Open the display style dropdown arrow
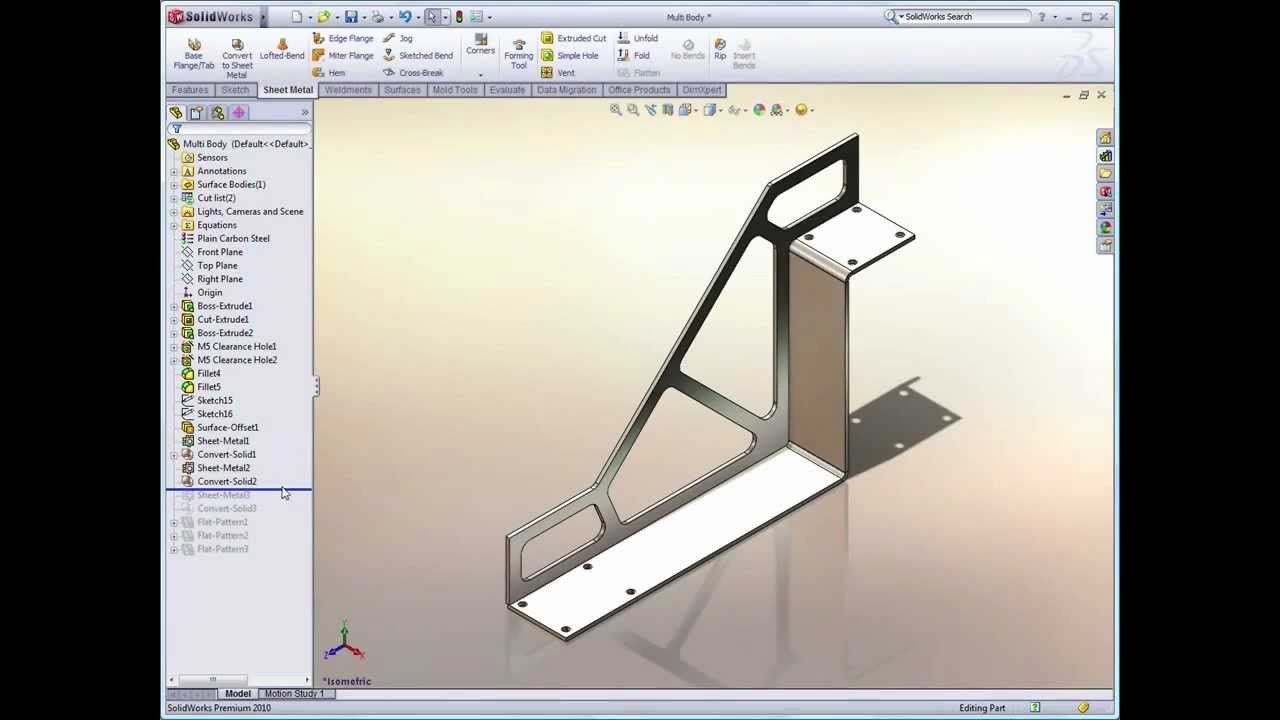 (720, 110)
